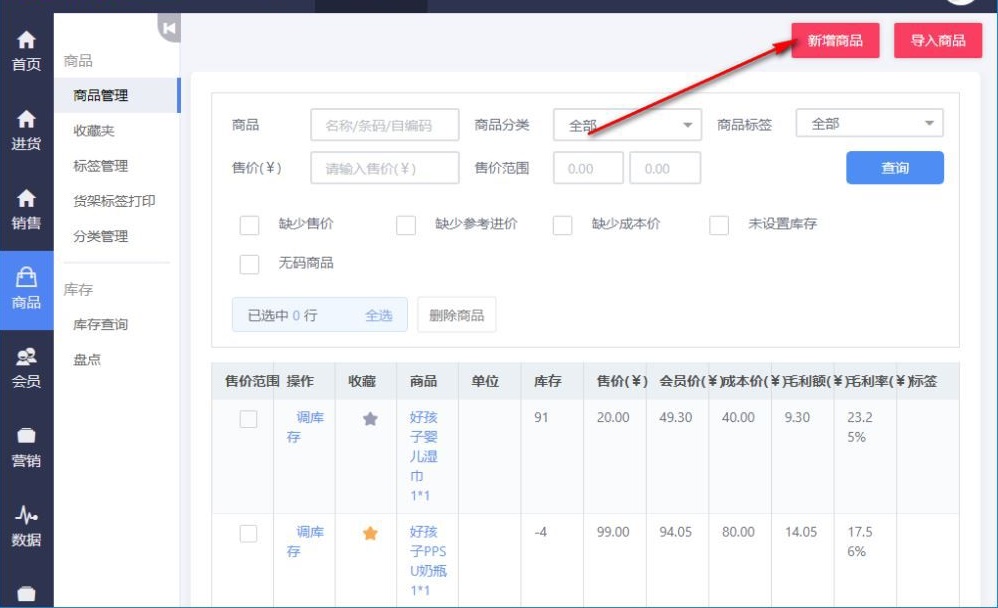Tick the checkbox of the 好孩子PPSU奶瓶 row
The height and width of the screenshot is (608, 998).
tap(247, 534)
